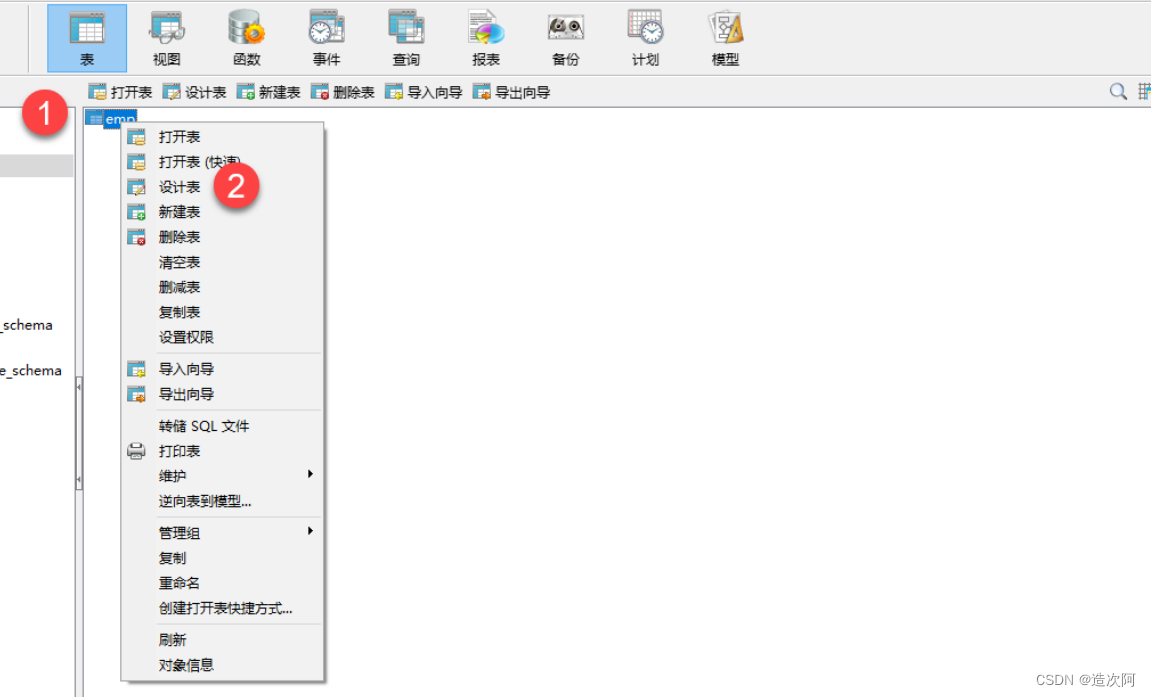Click the search magnifier icon
The width and height of the screenshot is (1151, 697).
[x=1117, y=92]
